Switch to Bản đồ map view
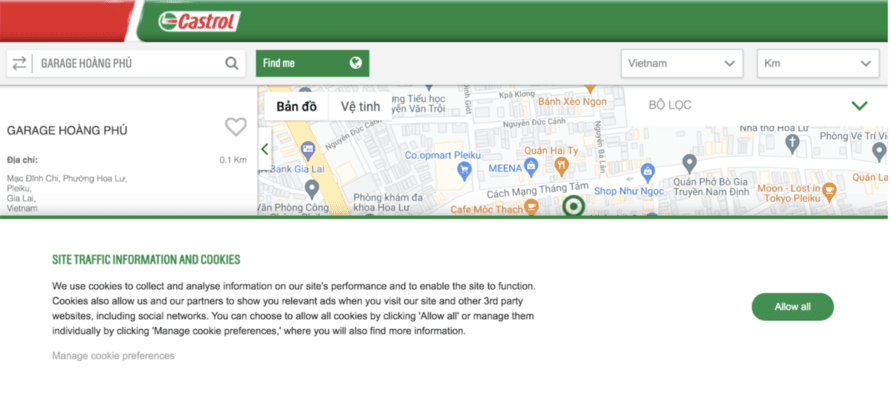 click(297, 106)
